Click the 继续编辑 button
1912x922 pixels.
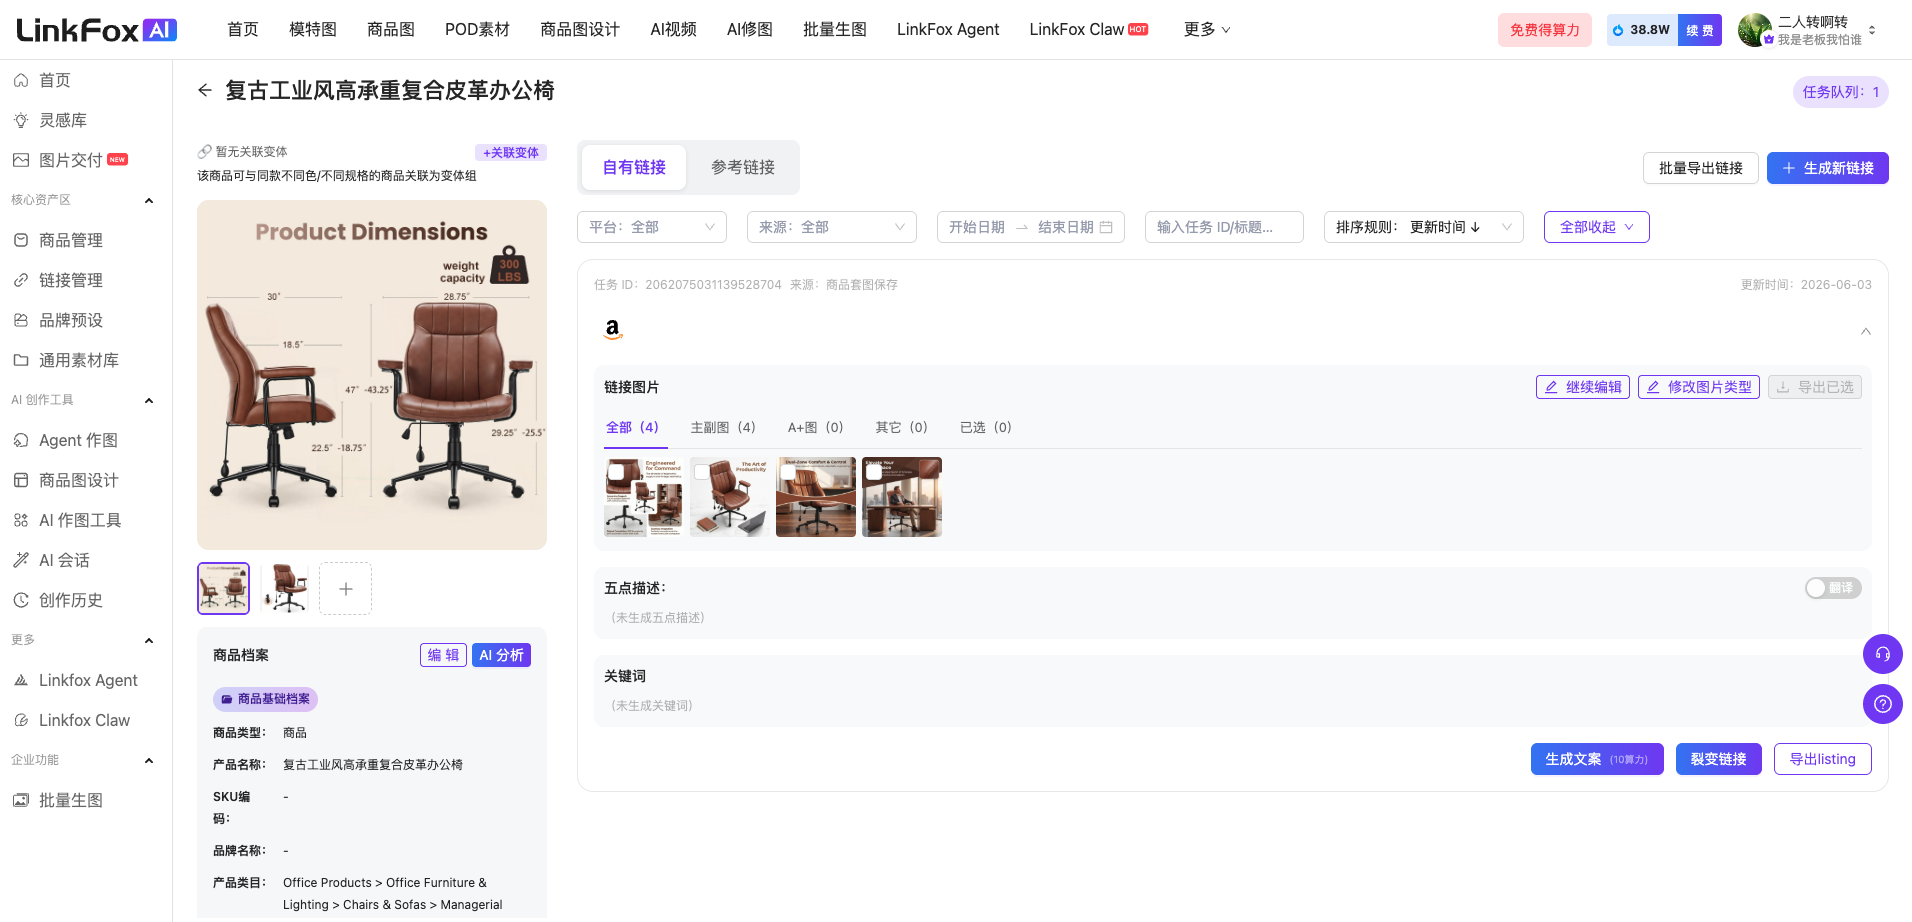click(x=1583, y=387)
